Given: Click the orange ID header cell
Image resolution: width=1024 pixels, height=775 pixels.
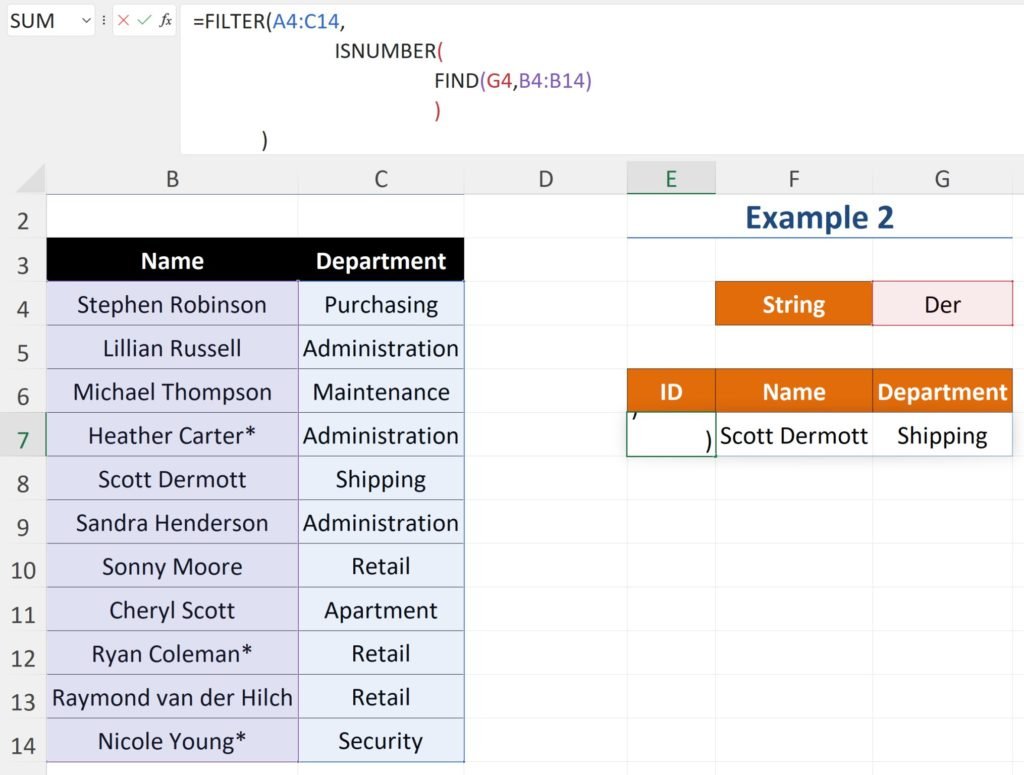Looking at the screenshot, I should (671, 392).
